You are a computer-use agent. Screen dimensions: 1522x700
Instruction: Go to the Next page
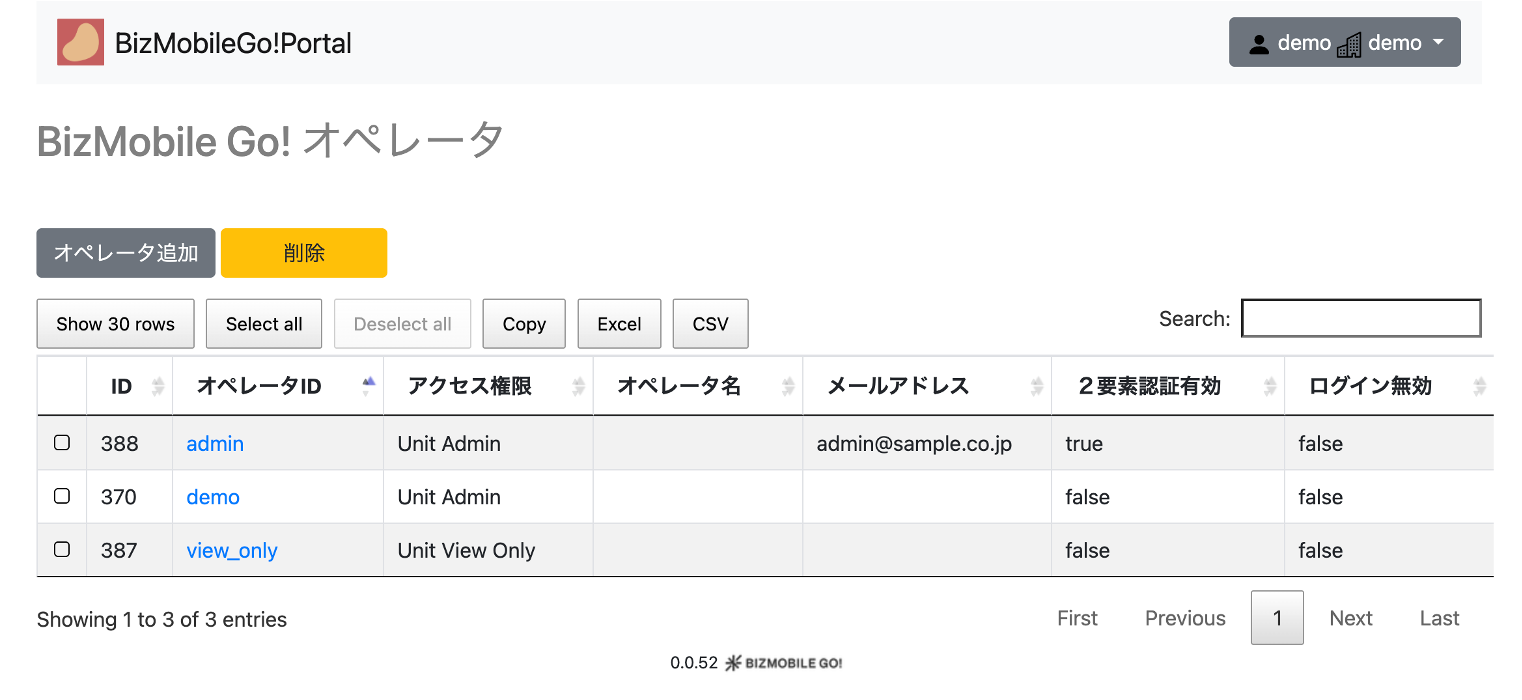tap(1350, 618)
